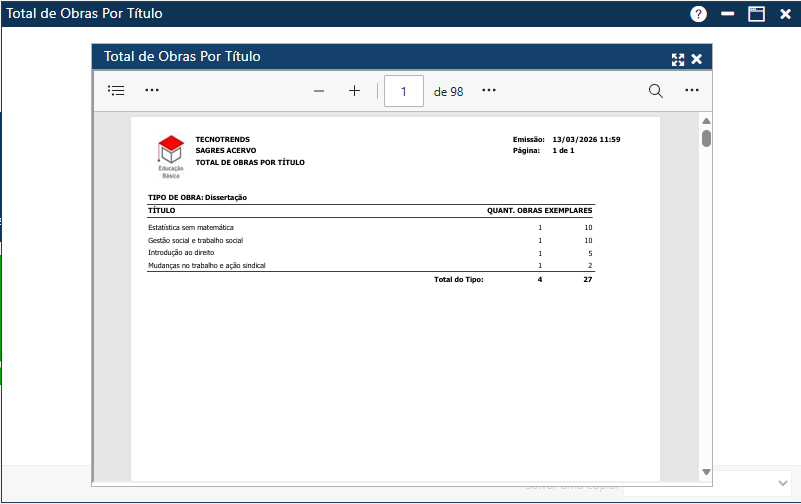Maximize the outer Total de Obras window

[757, 14]
